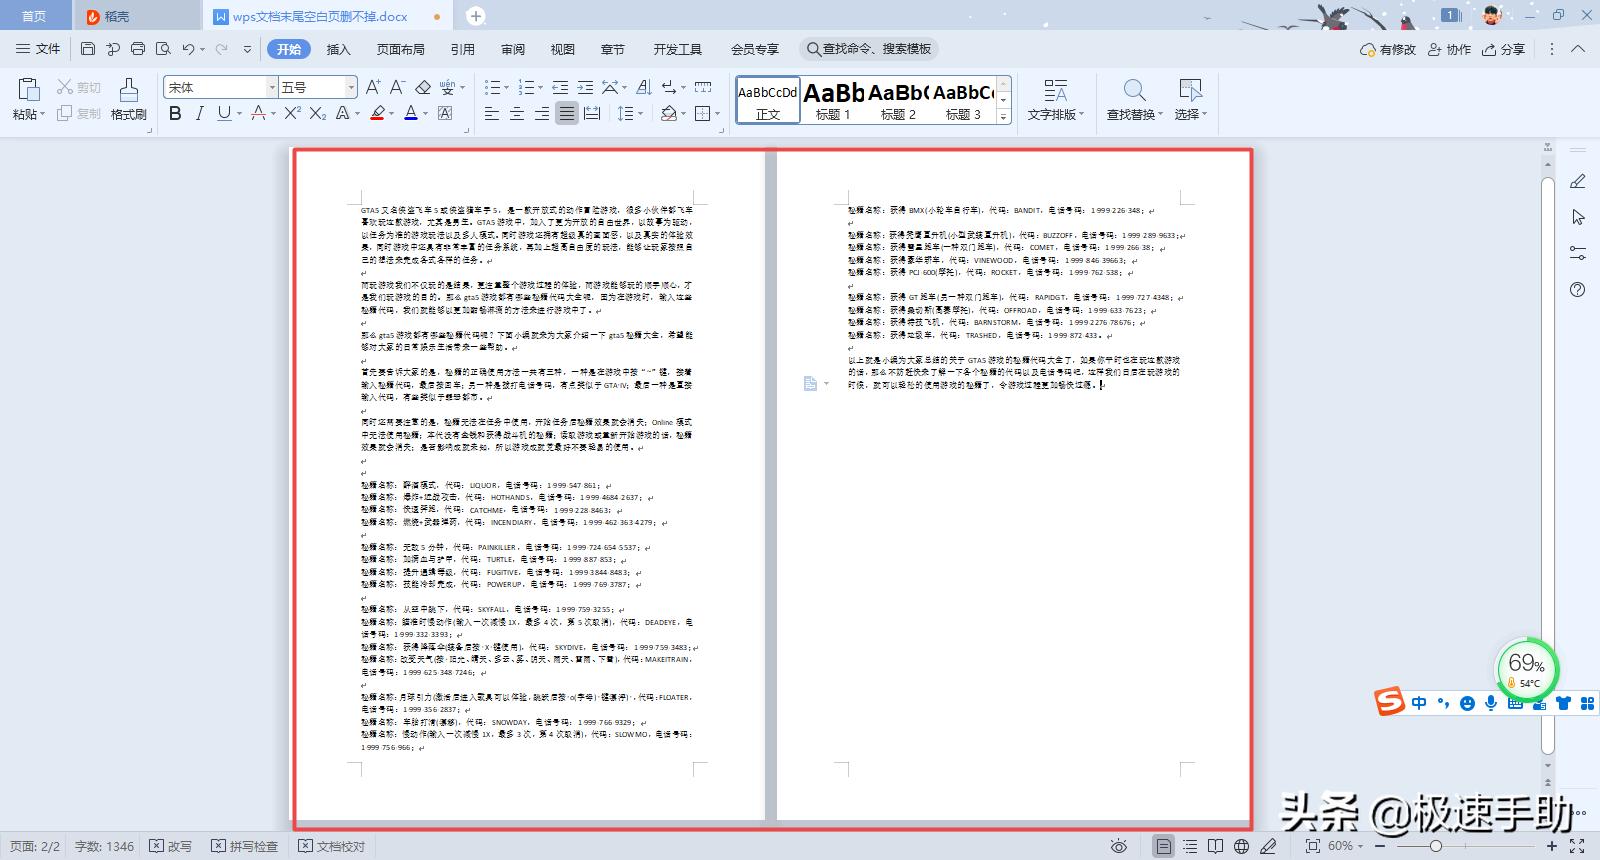Toggle Italic formatting
1600x860 pixels.
point(199,113)
